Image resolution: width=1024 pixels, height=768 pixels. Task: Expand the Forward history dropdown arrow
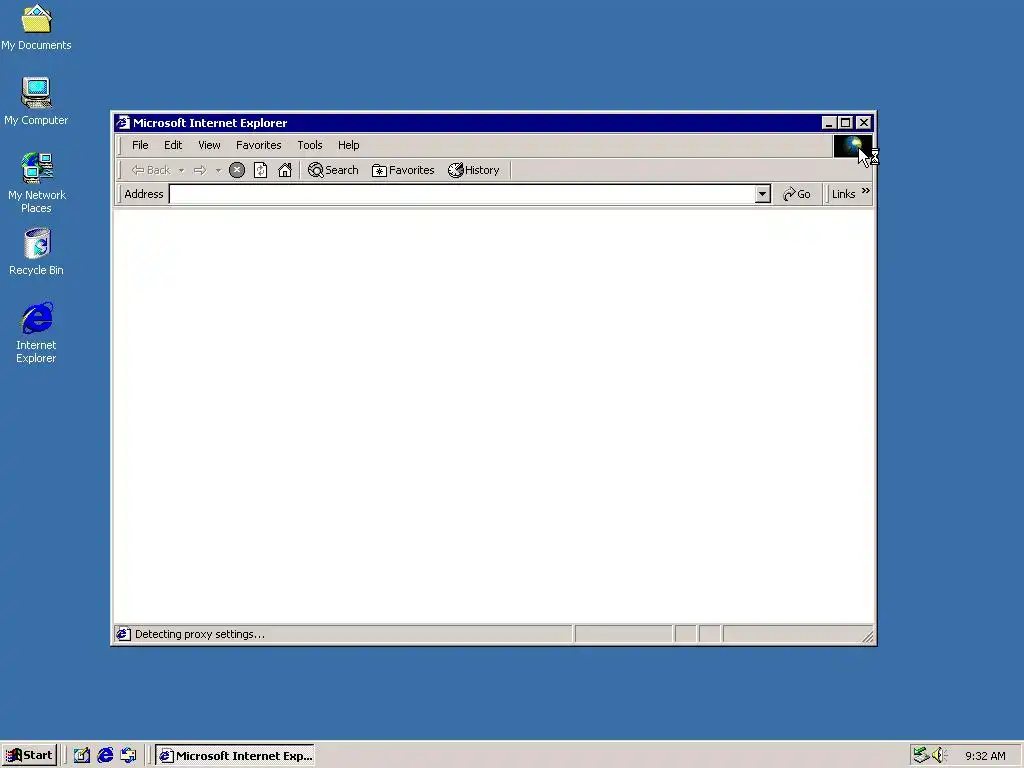click(218, 170)
